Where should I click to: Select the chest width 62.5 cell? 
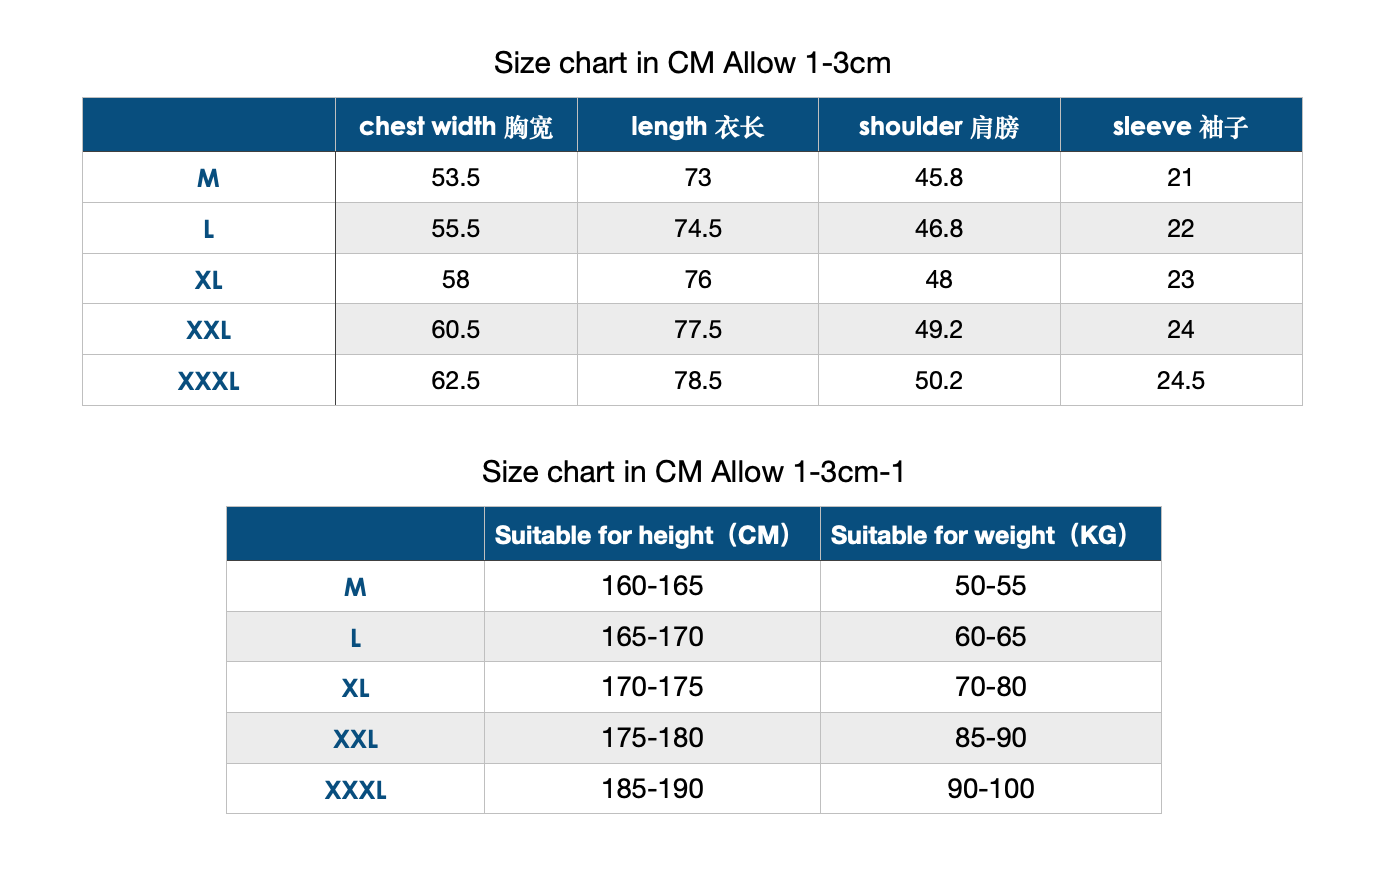coord(456,381)
